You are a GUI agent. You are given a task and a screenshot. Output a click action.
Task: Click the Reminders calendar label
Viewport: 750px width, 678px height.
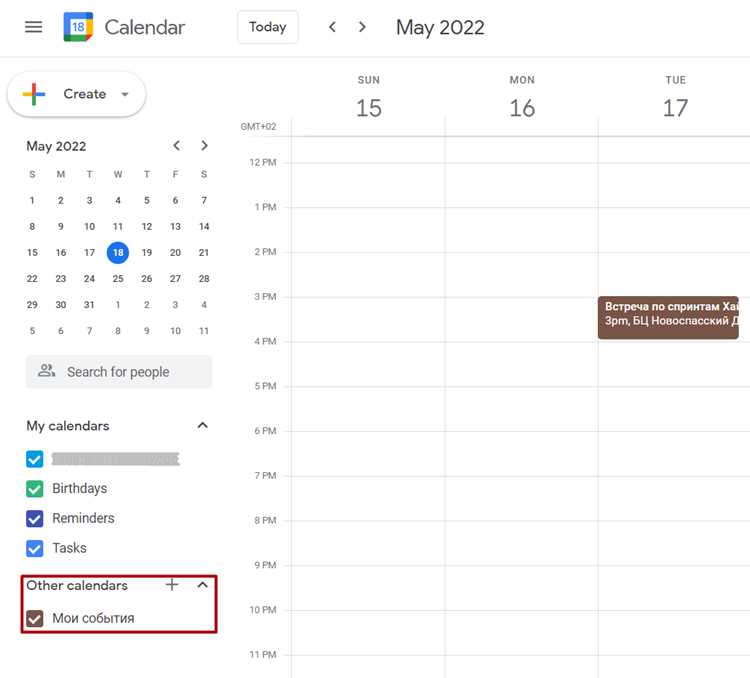click(83, 518)
